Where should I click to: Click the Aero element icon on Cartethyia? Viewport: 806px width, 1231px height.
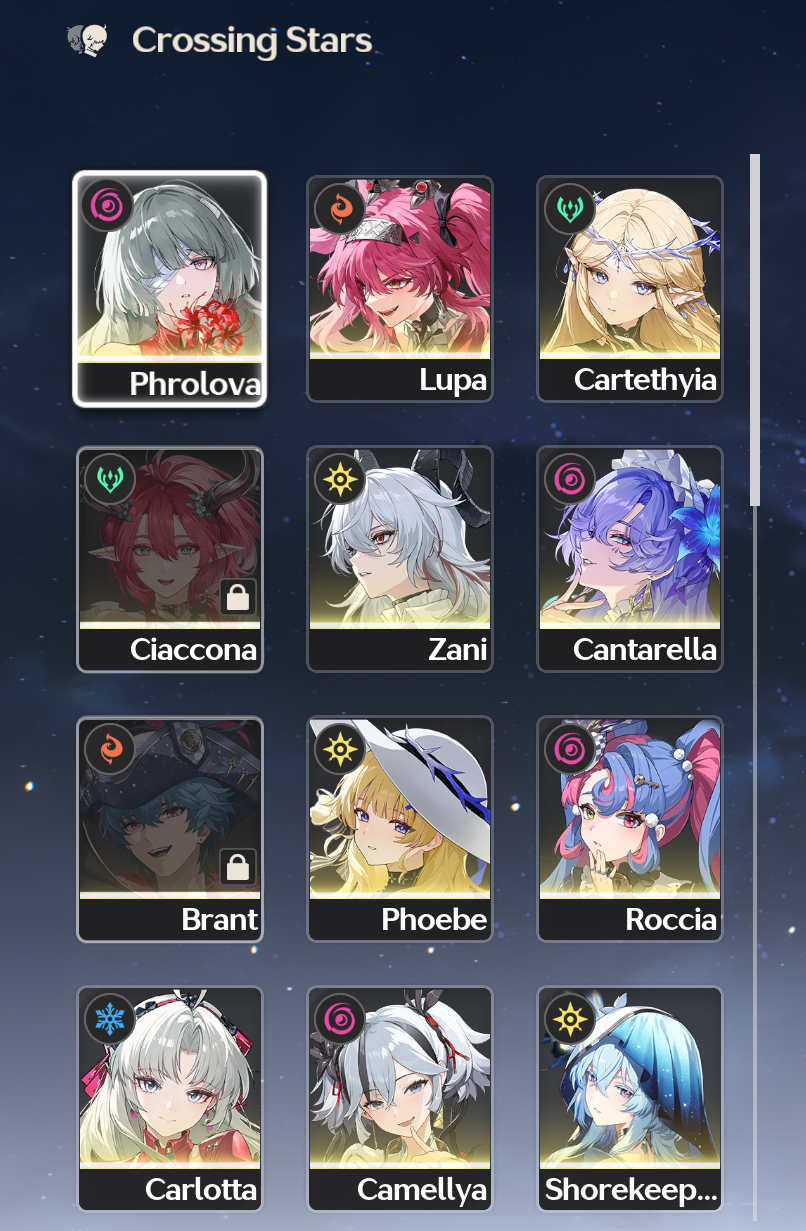[570, 206]
